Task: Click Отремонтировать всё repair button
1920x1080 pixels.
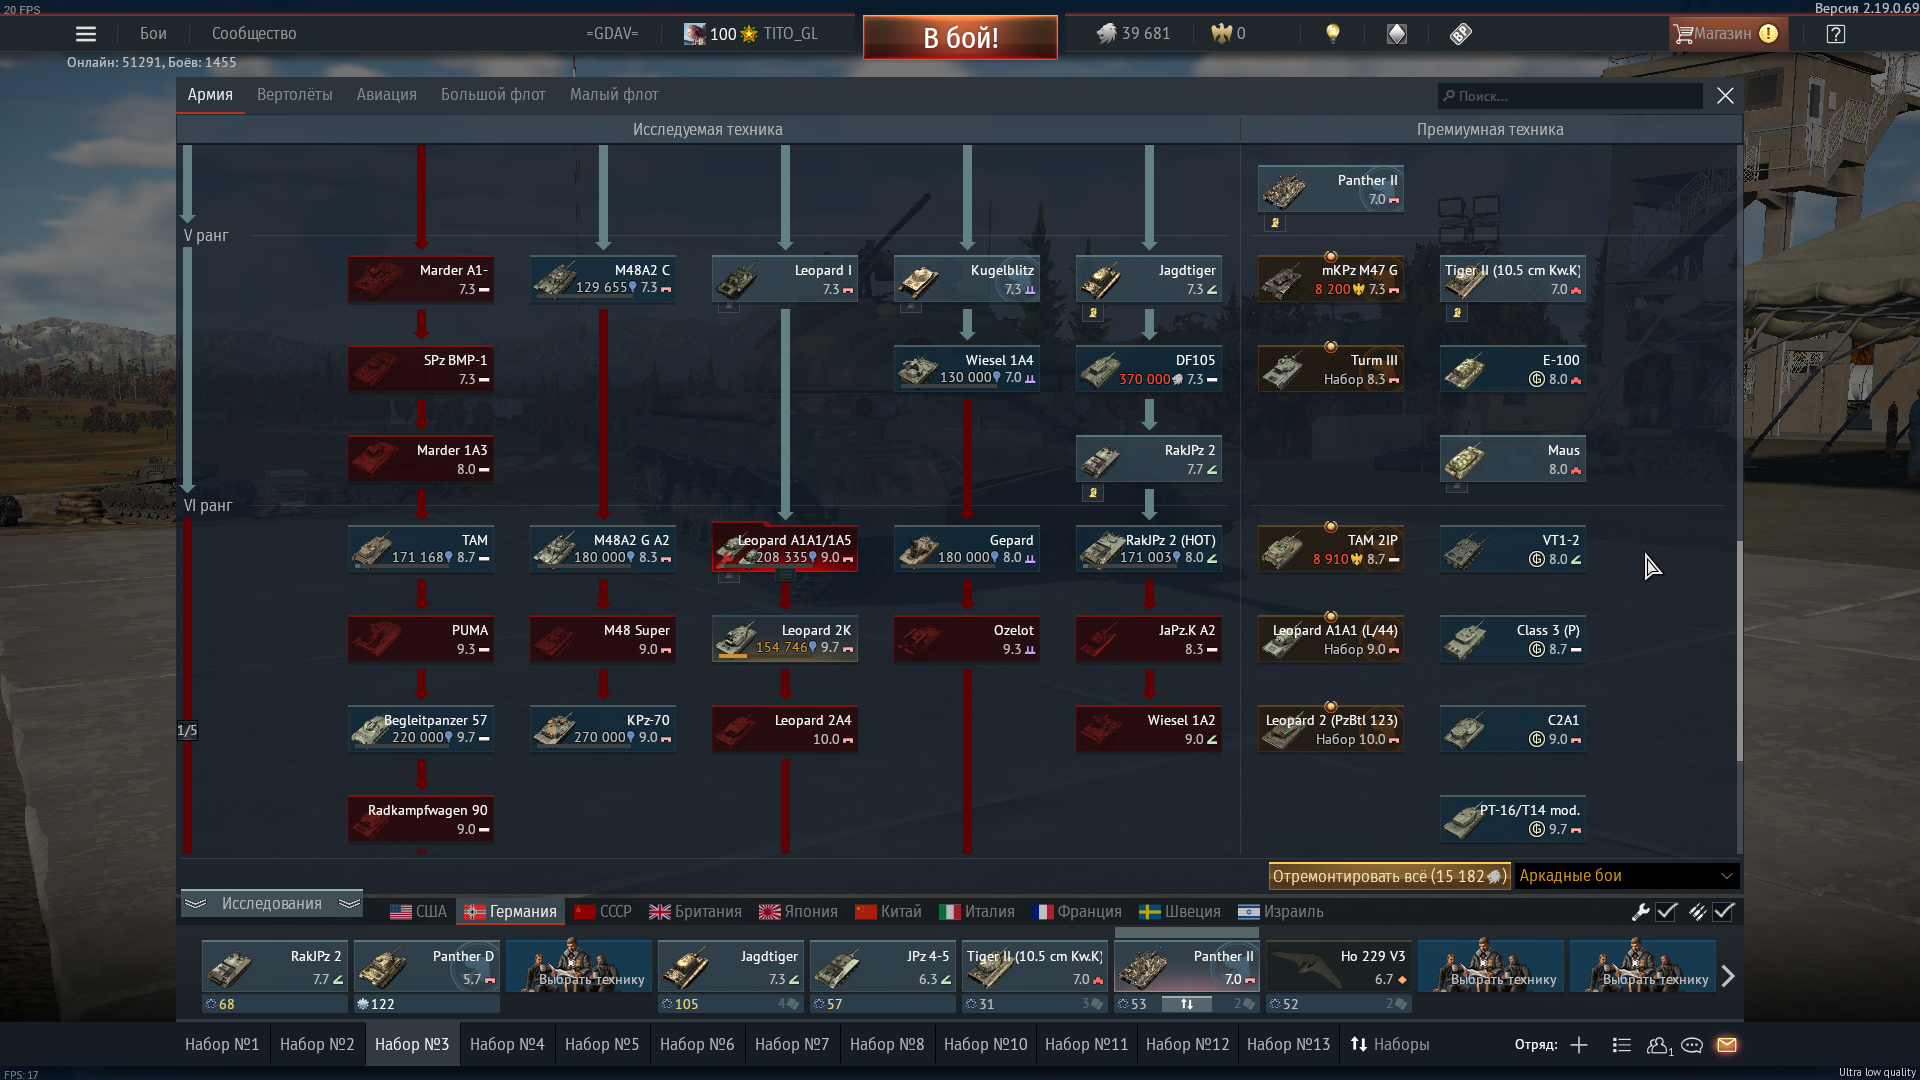Action: pos(1389,877)
